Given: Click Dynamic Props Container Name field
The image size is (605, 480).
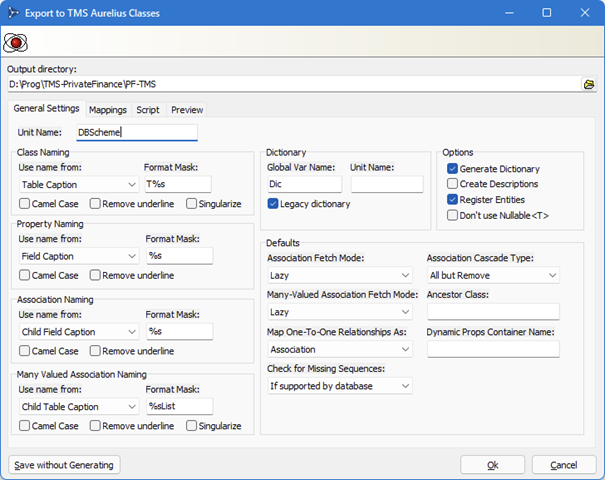Looking at the screenshot, I should (493, 349).
